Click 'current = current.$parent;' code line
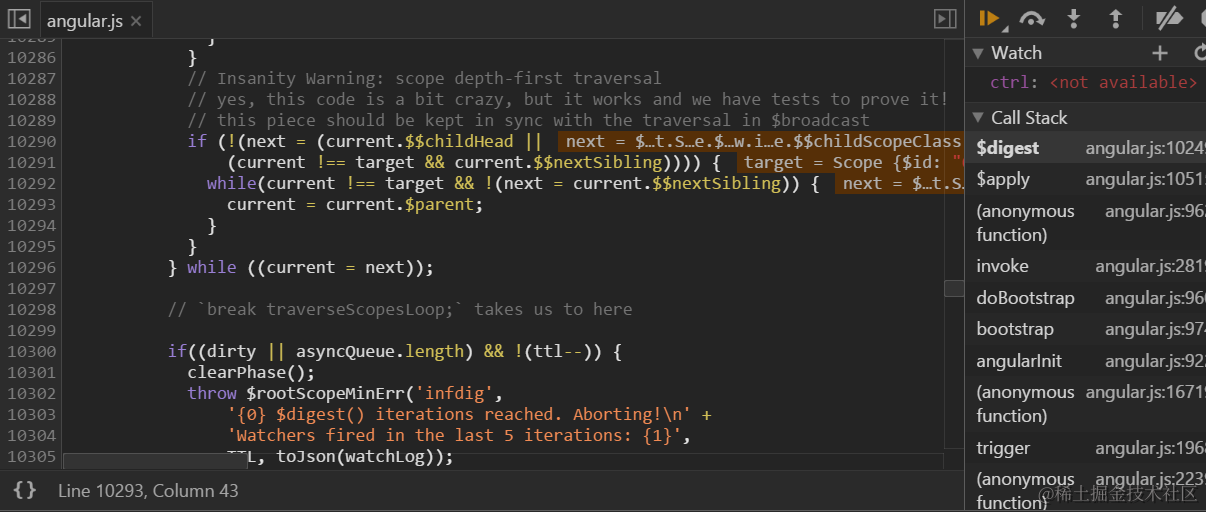1206x512 pixels. pos(355,204)
